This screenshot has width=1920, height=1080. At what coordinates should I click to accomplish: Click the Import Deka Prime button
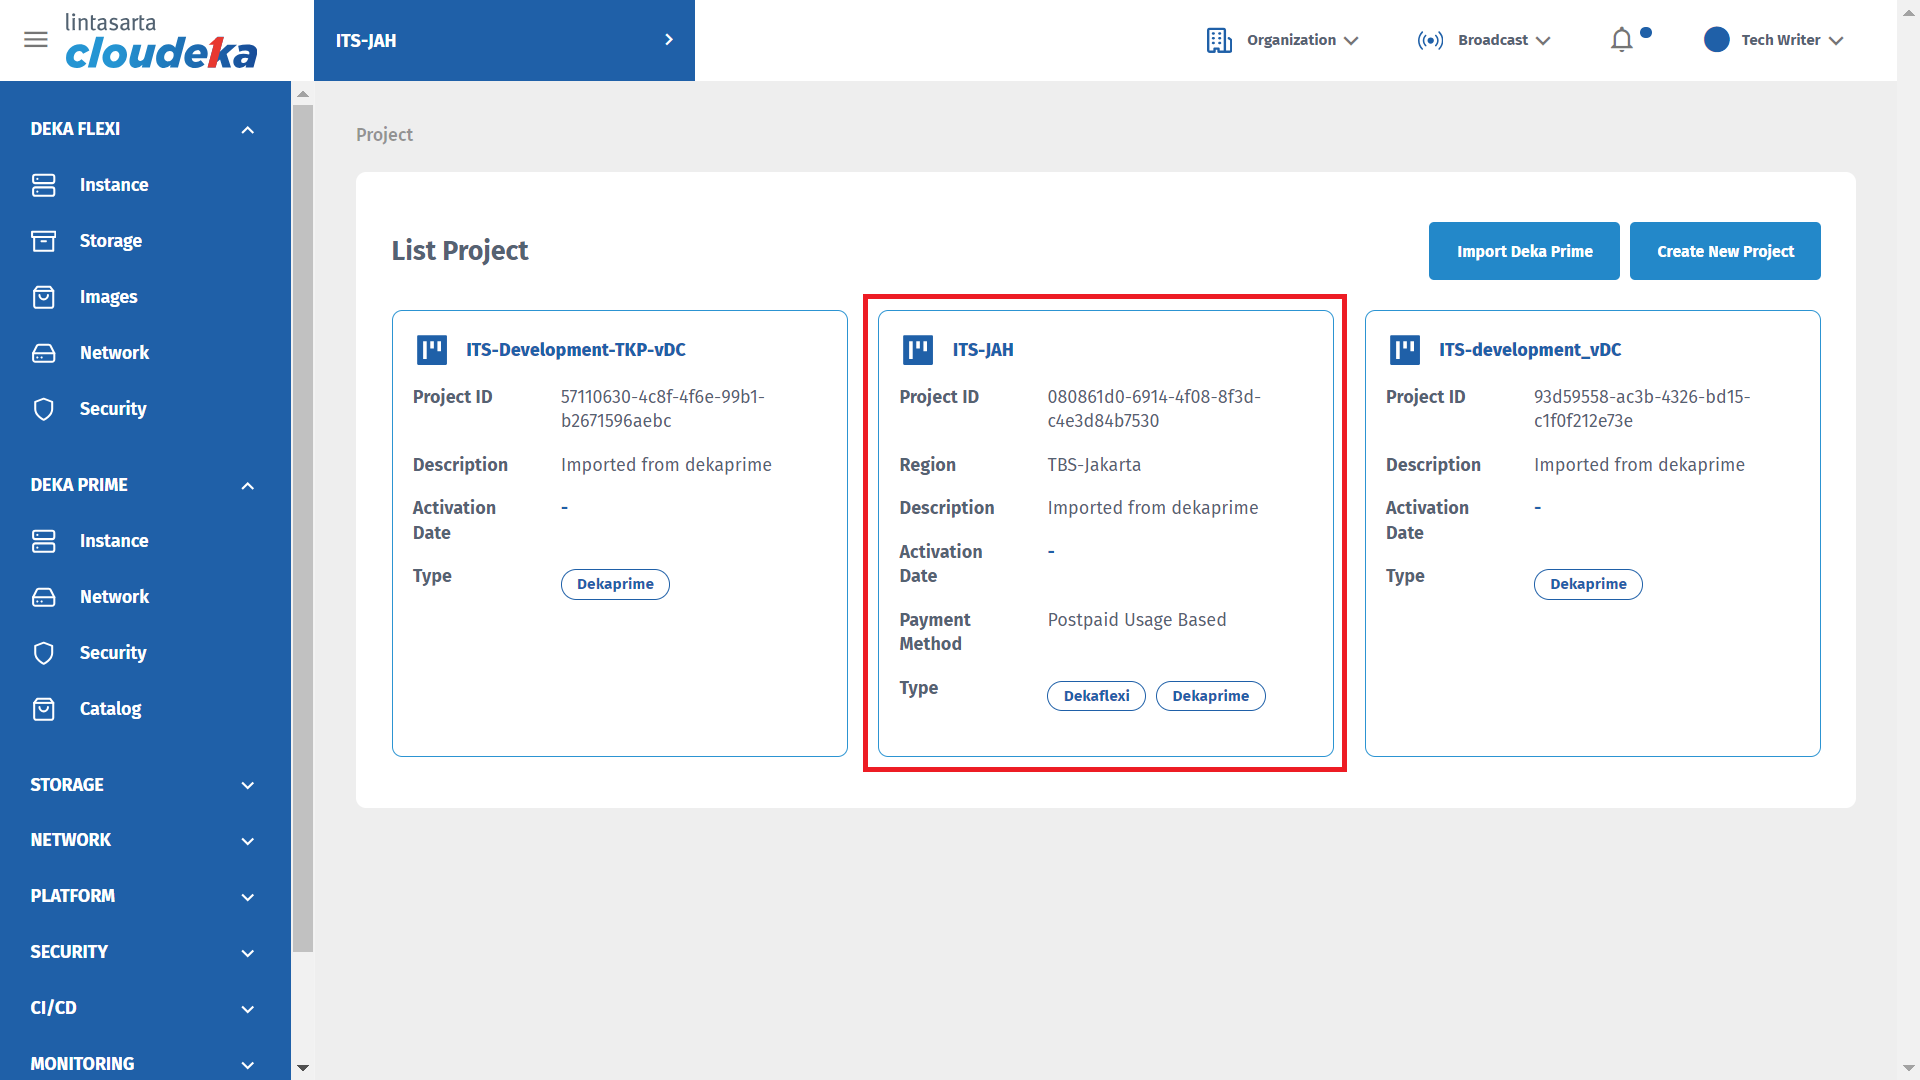[1523, 251]
